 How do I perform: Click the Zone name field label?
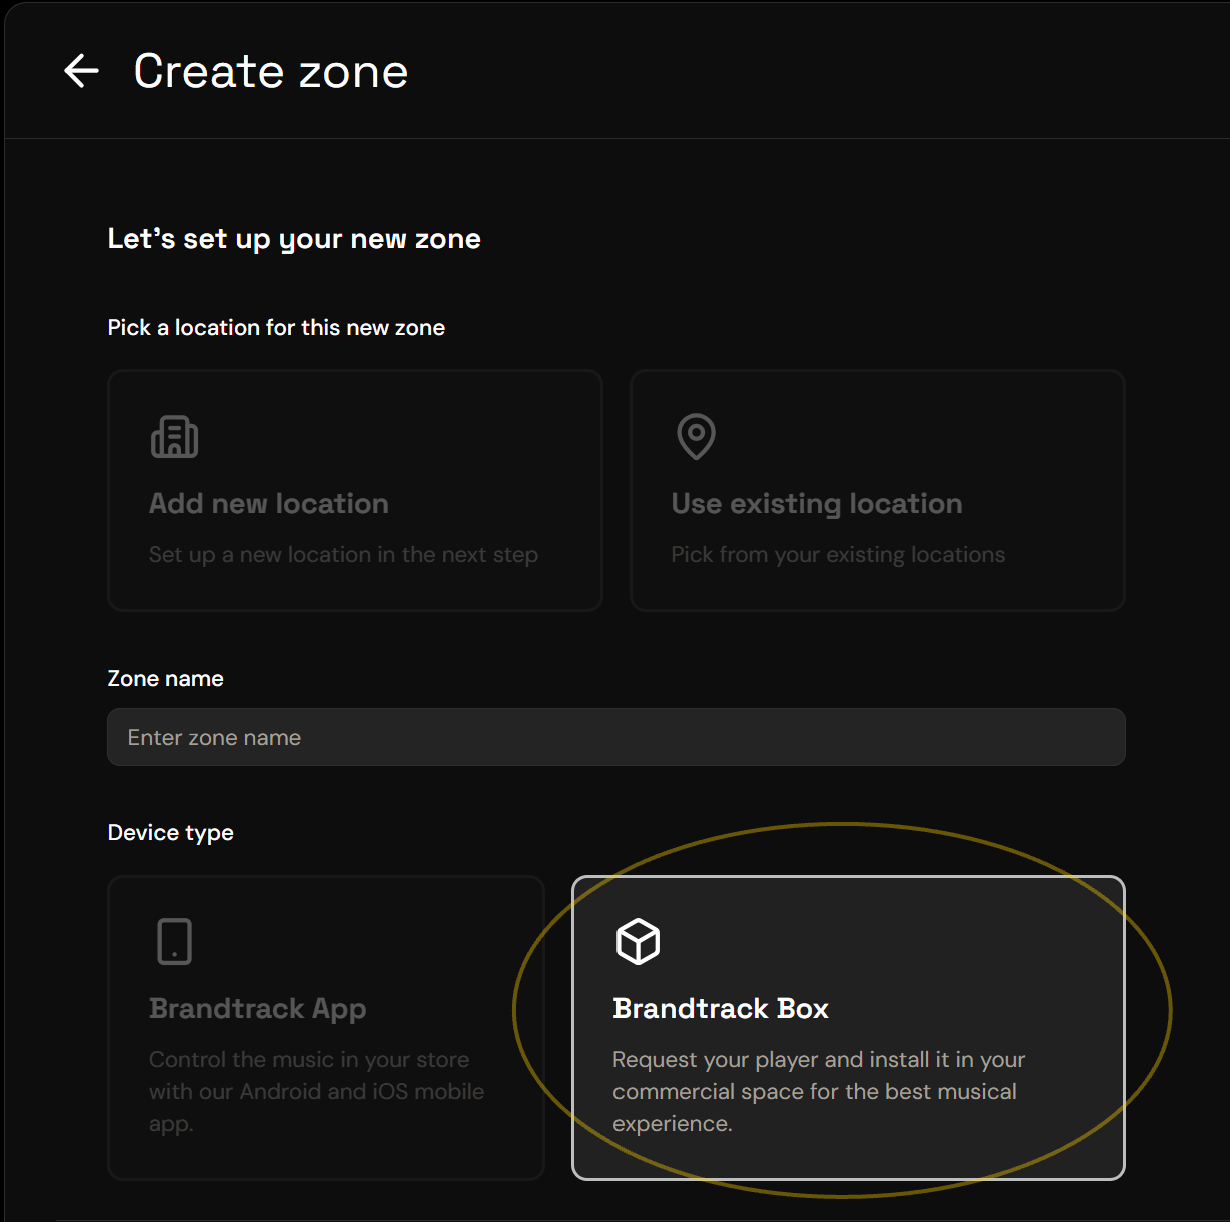pyautogui.click(x=166, y=678)
